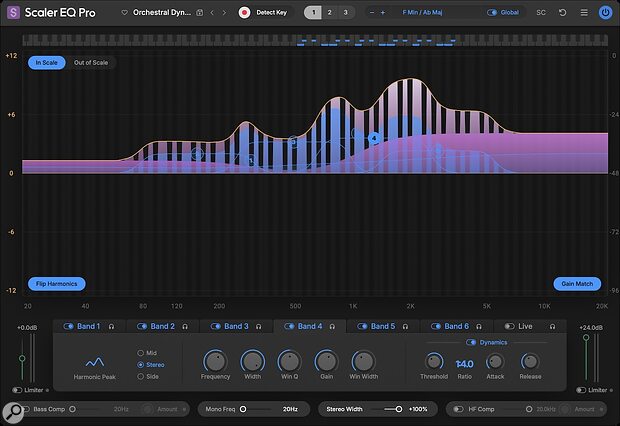
Task: Click the undo/reset arrow icon
Action: click(x=562, y=13)
